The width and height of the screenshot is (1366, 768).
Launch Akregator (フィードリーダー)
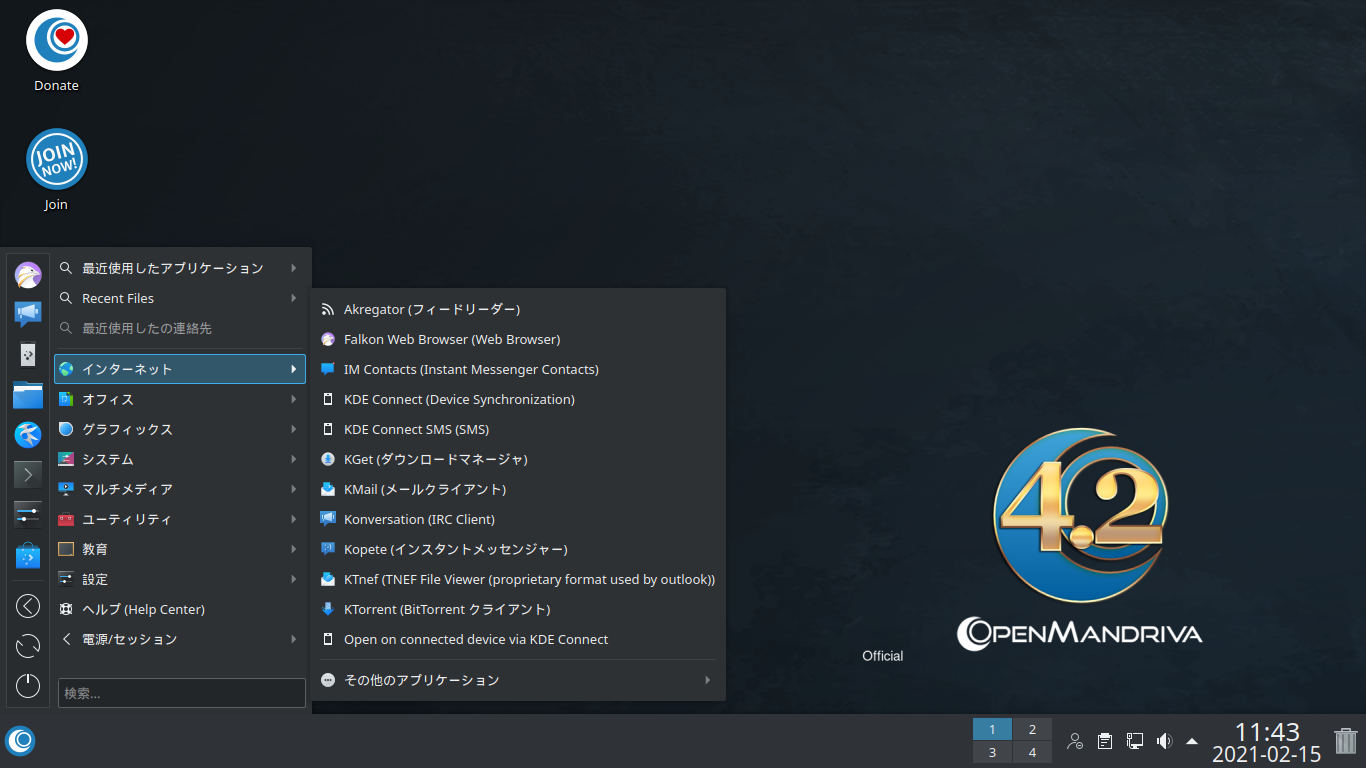[x=518, y=309]
